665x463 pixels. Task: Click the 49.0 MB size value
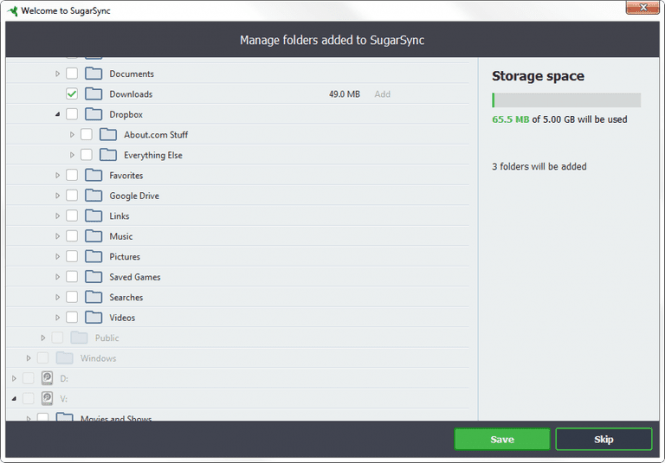[344, 94]
